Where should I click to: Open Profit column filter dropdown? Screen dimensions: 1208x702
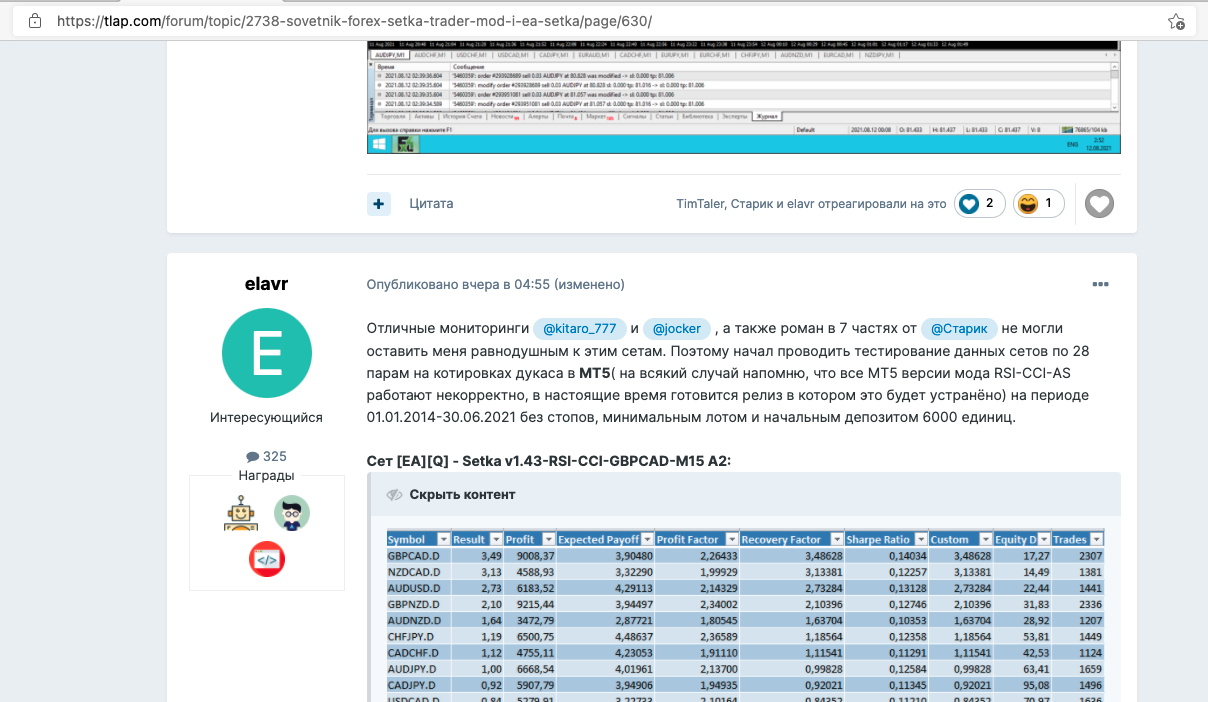point(548,539)
